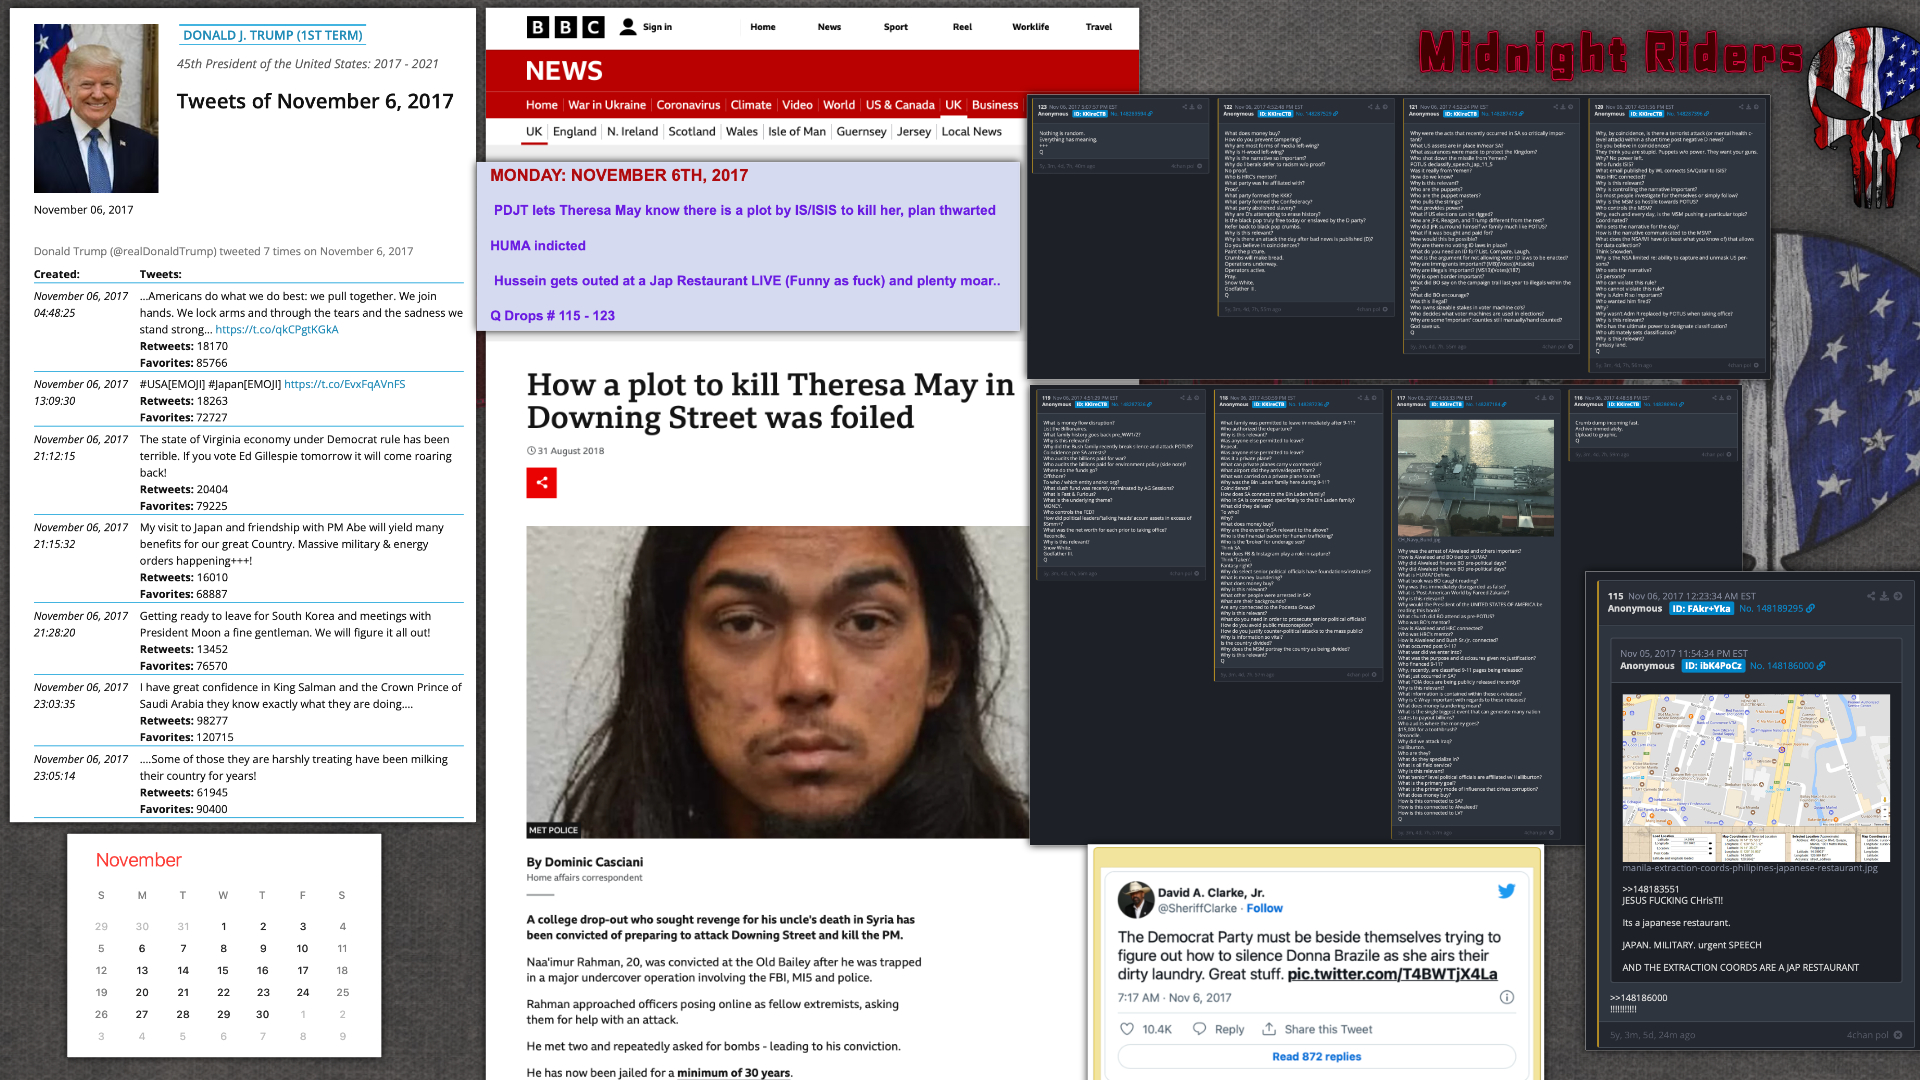
Task: Switch to the Scotland sub-section tab
Action: click(691, 132)
